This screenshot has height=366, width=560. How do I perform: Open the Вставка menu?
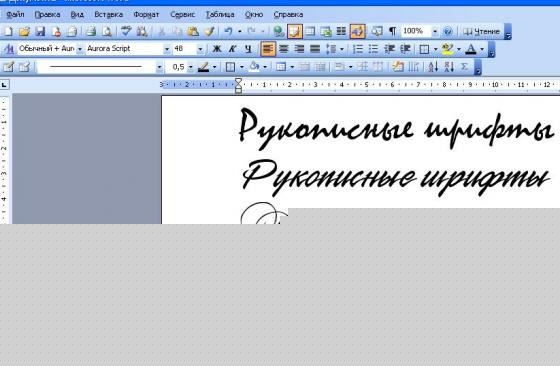[x=109, y=15]
